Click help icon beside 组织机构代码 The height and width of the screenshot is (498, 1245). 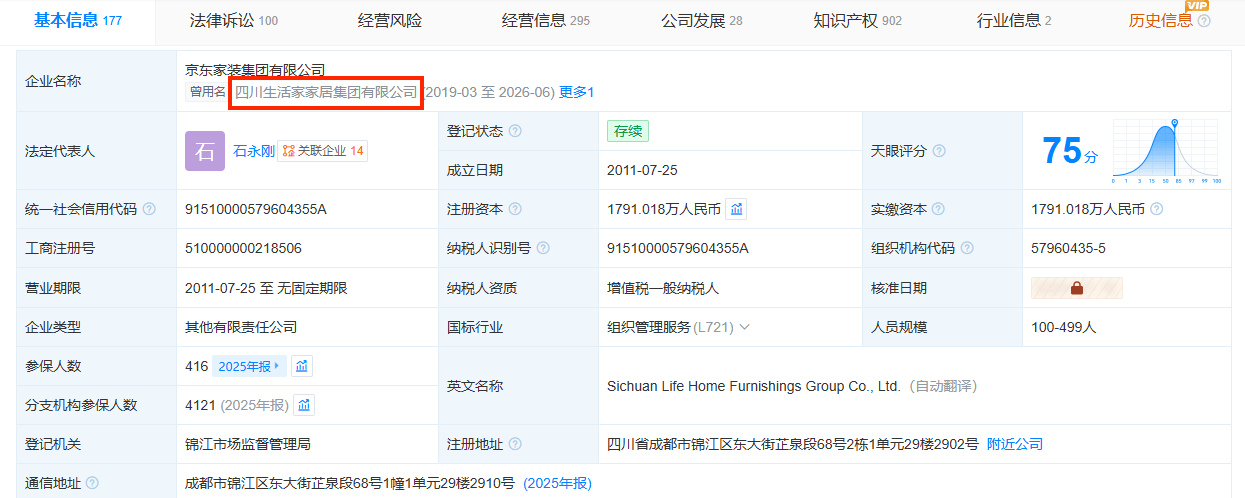[967, 248]
